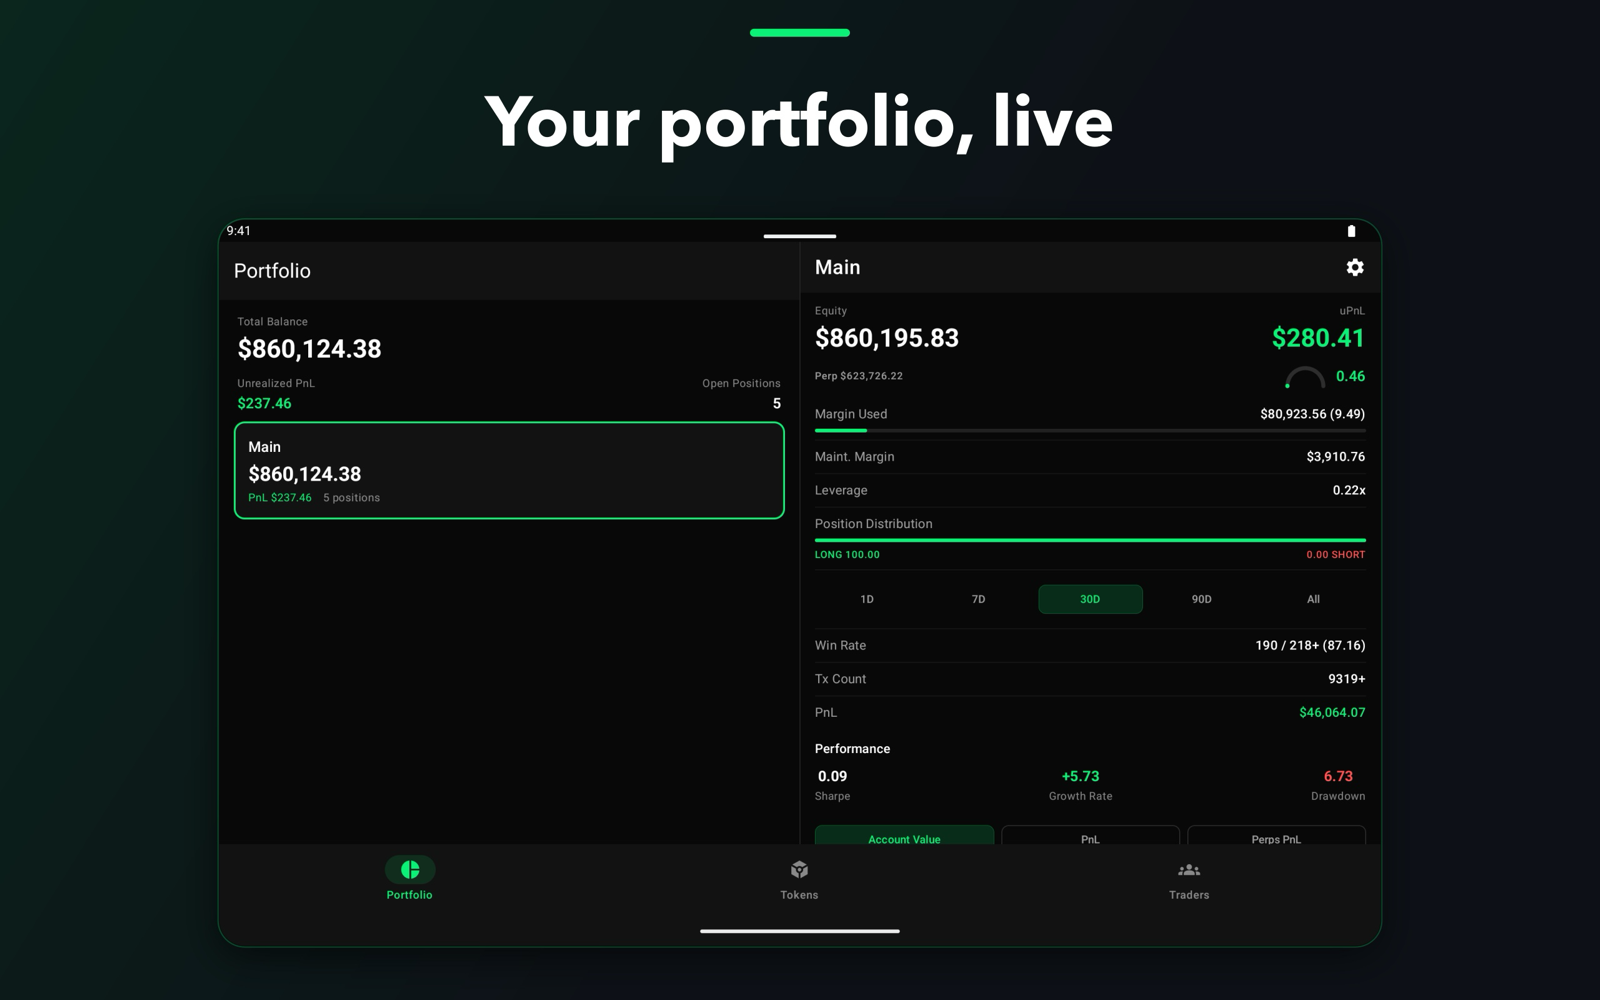
Task: Click the Win Rate 190 / 218+ value
Action: pyautogui.click(x=1310, y=645)
